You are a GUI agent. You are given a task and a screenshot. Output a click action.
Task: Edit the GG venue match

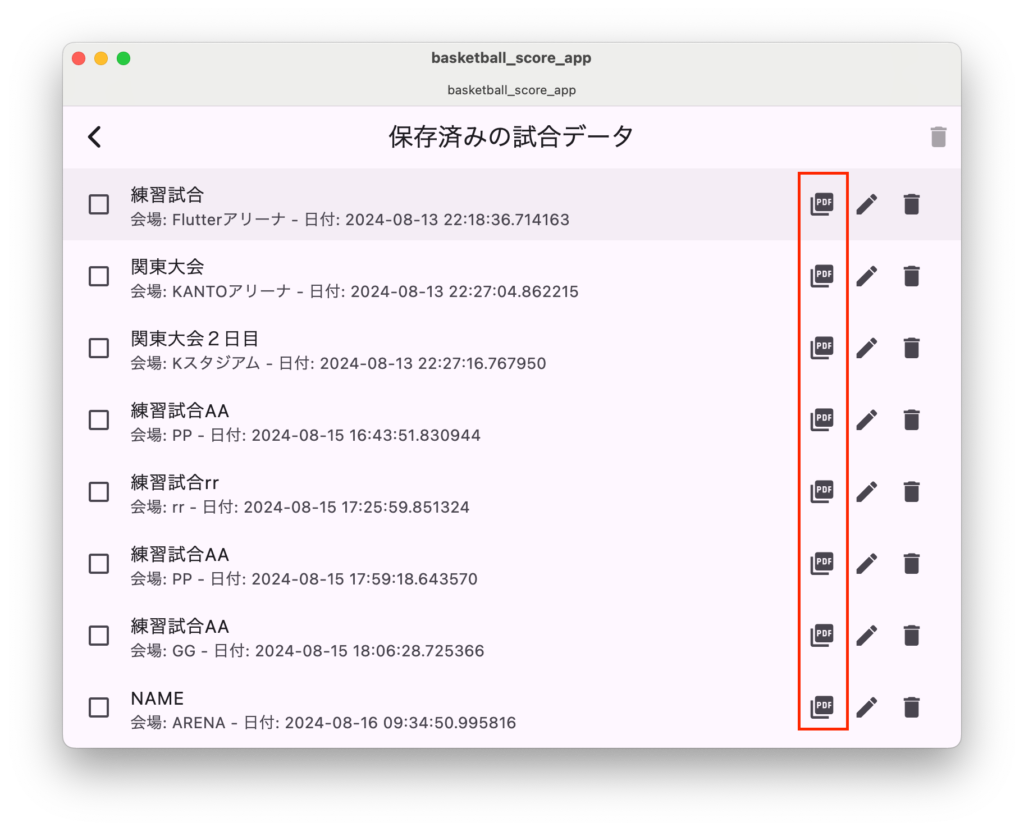tap(867, 636)
